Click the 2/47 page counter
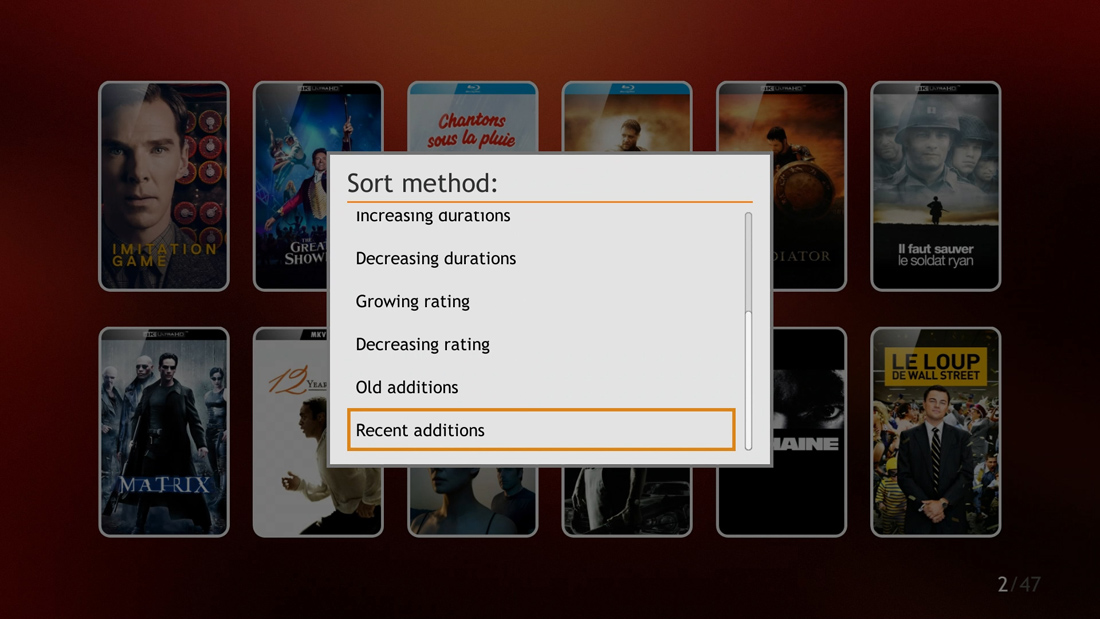 pos(1019,584)
